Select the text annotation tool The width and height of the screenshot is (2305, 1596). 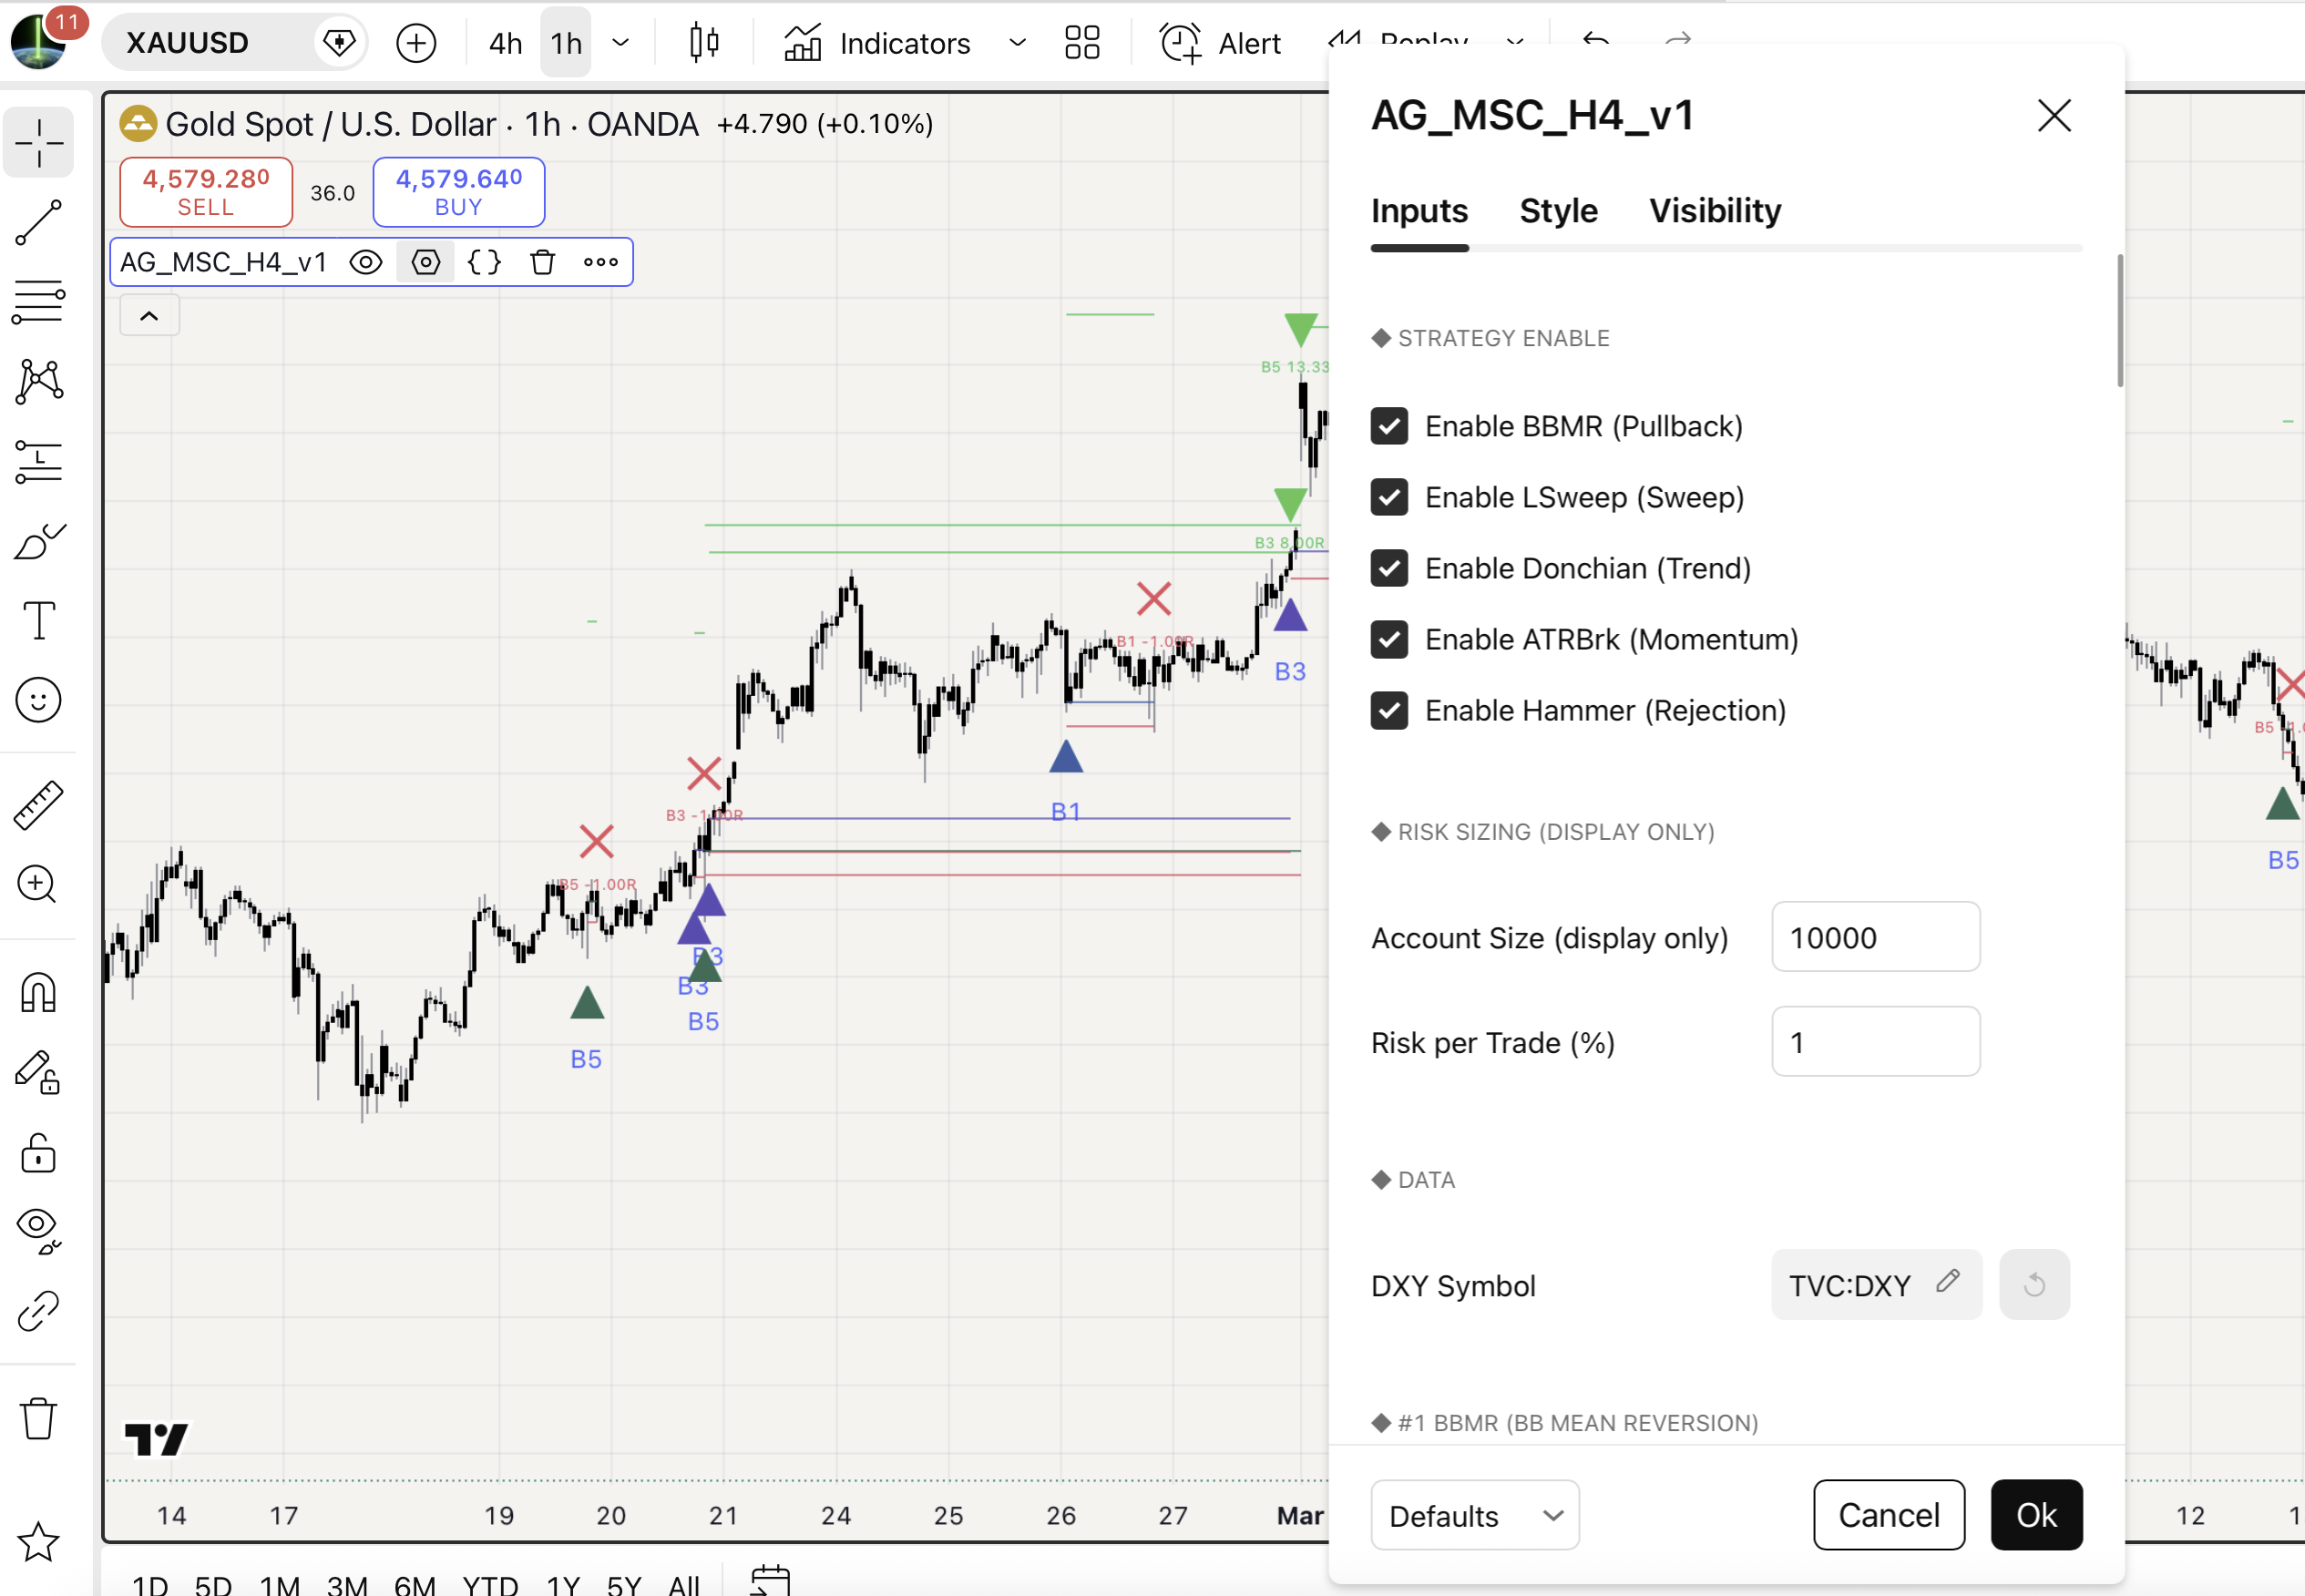tap(38, 621)
